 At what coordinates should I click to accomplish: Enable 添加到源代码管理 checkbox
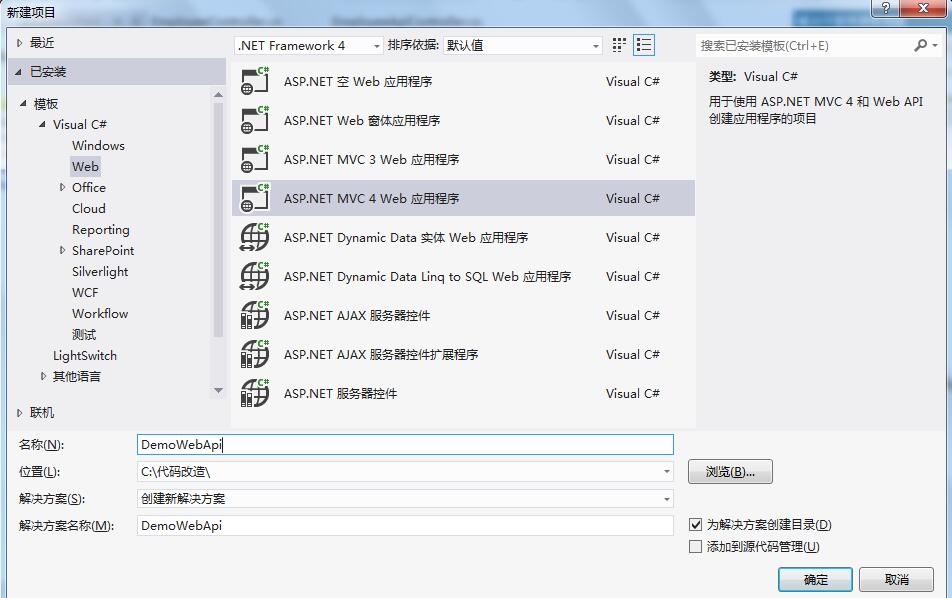click(x=695, y=546)
